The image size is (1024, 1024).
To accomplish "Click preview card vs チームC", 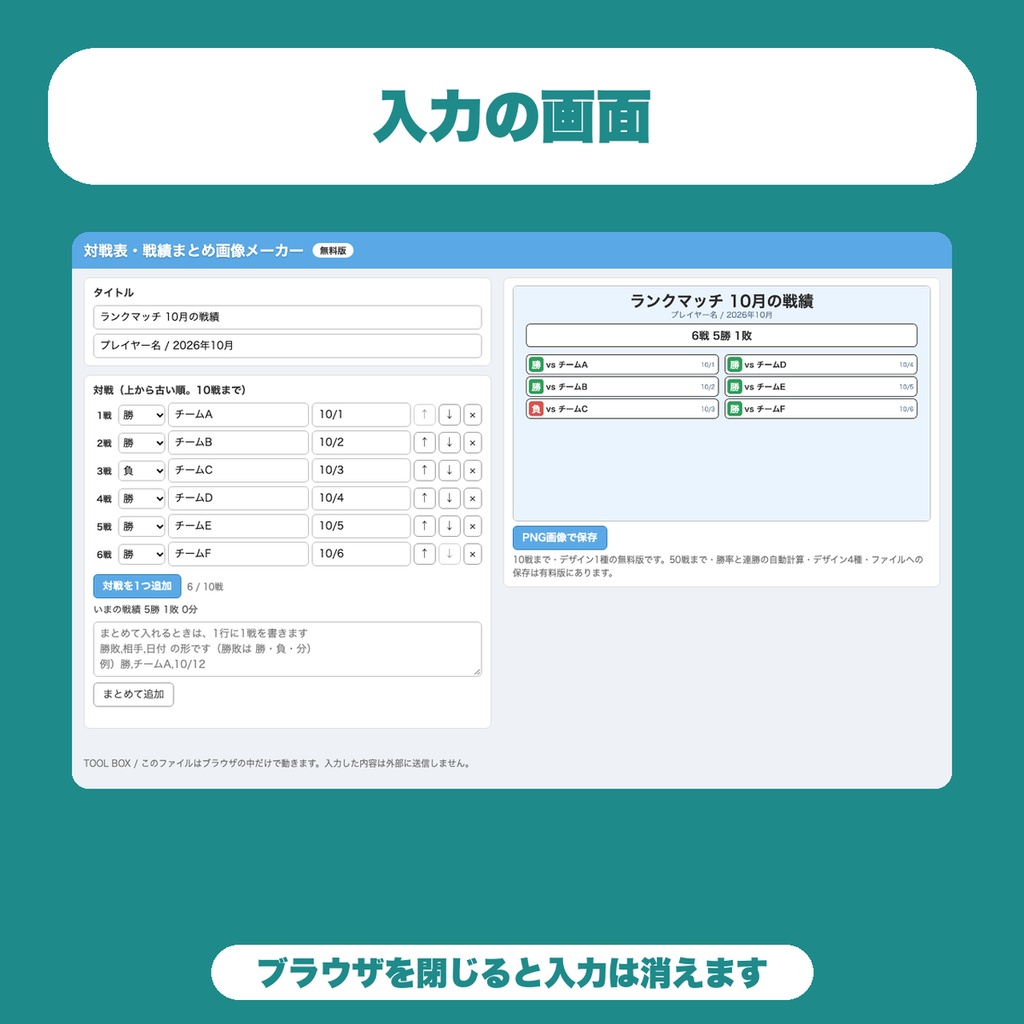I will tap(622, 409).
